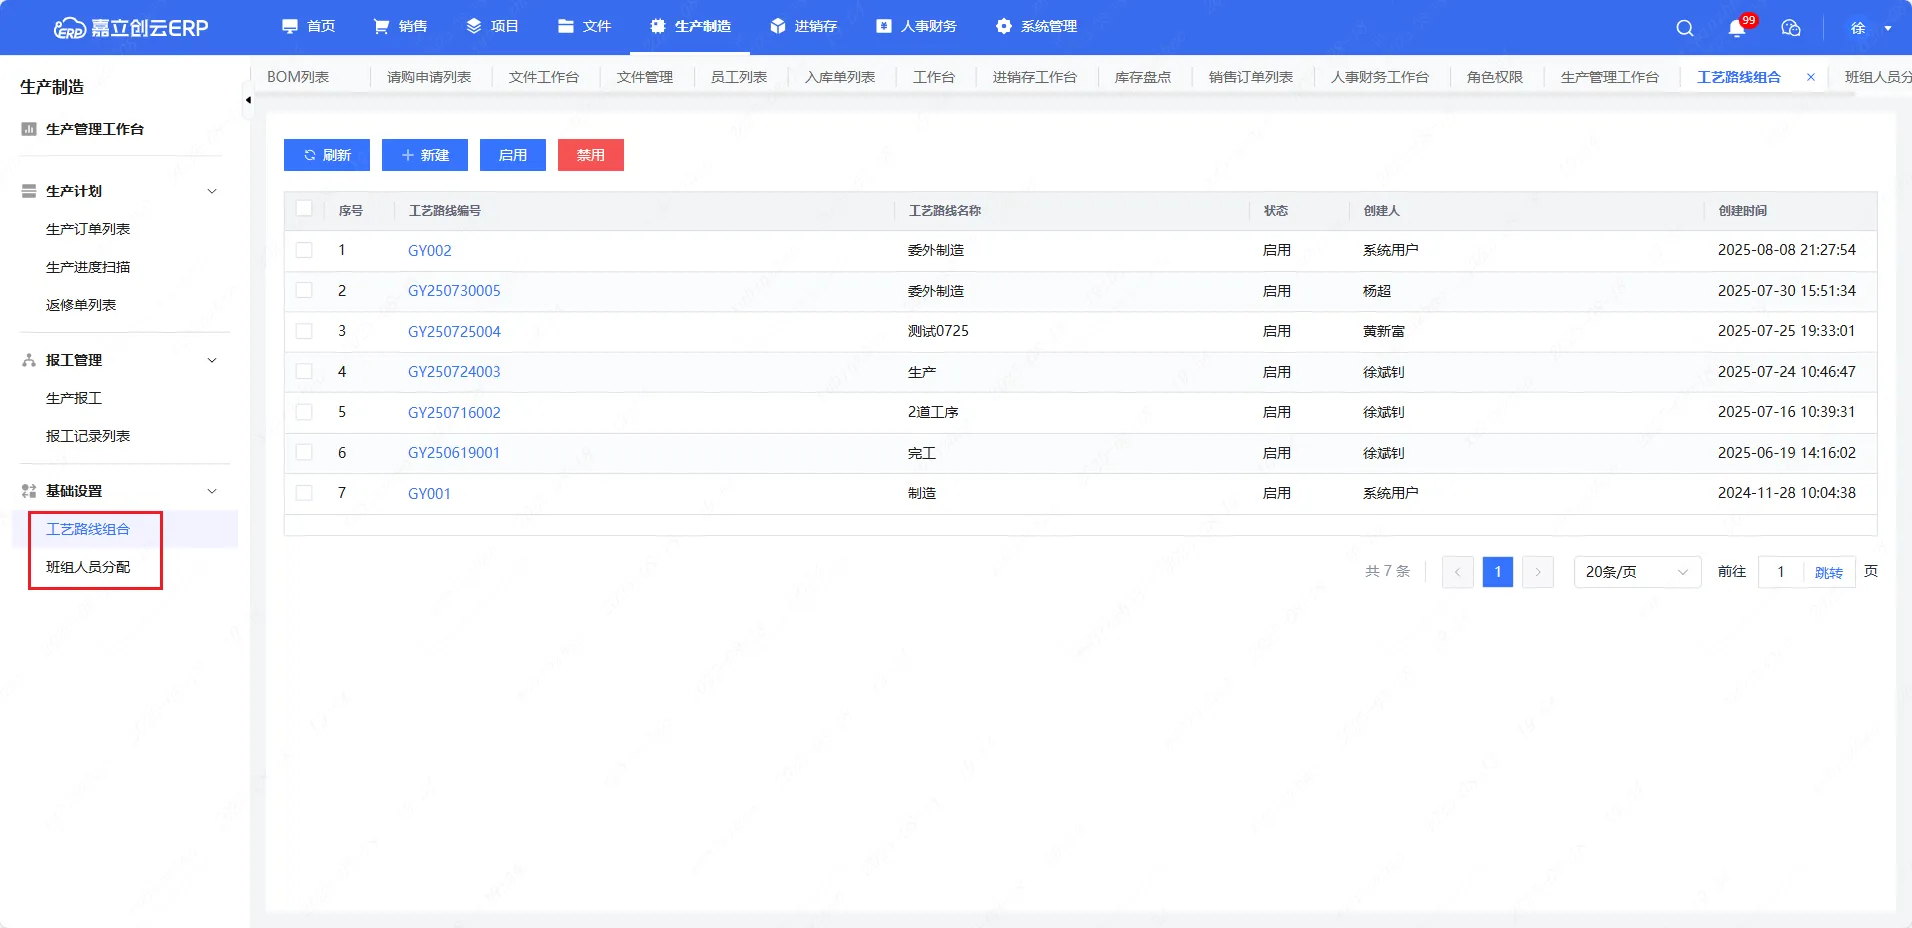Close the 工艺路线组合 tab with the x icon
This screenshot has height=928, width=1912.
point(1810,77)
